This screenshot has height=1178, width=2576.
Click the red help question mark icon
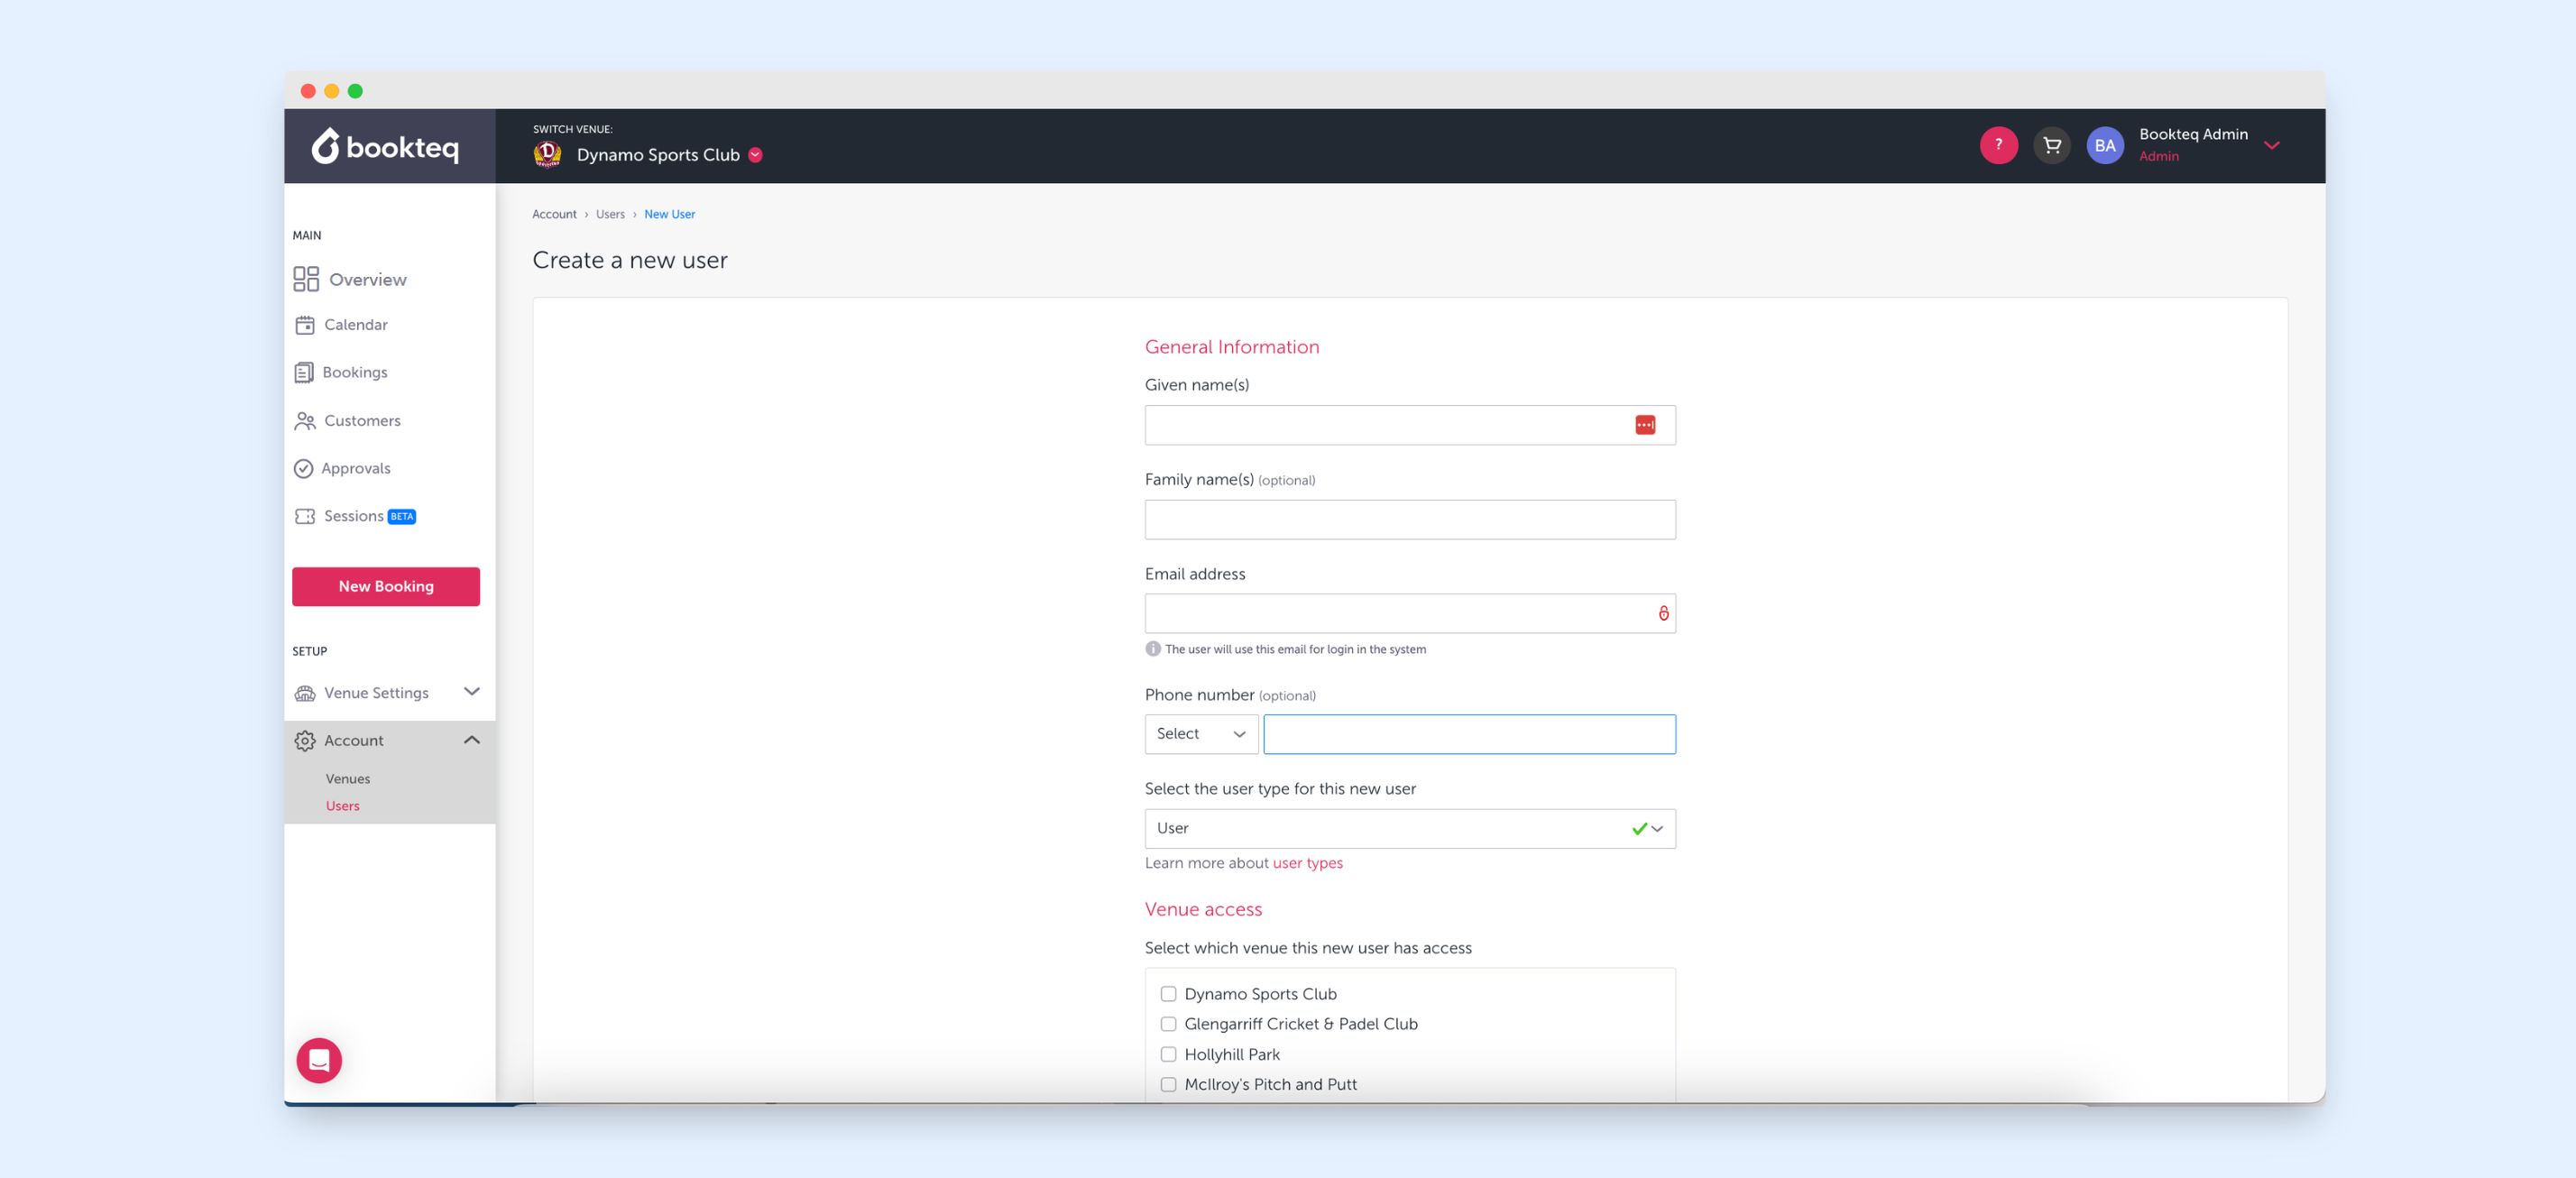1998,145
